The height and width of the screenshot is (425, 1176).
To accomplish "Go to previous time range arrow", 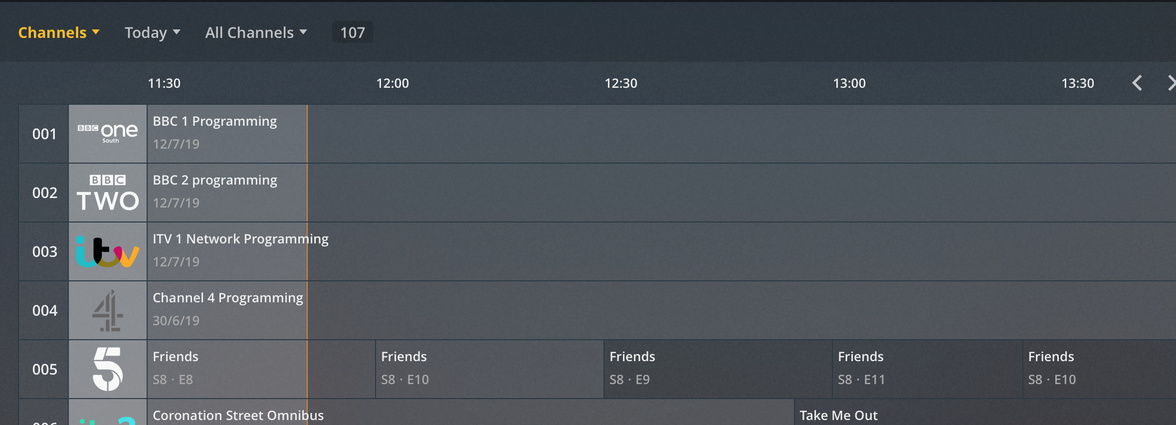I will pos(1137,83).
